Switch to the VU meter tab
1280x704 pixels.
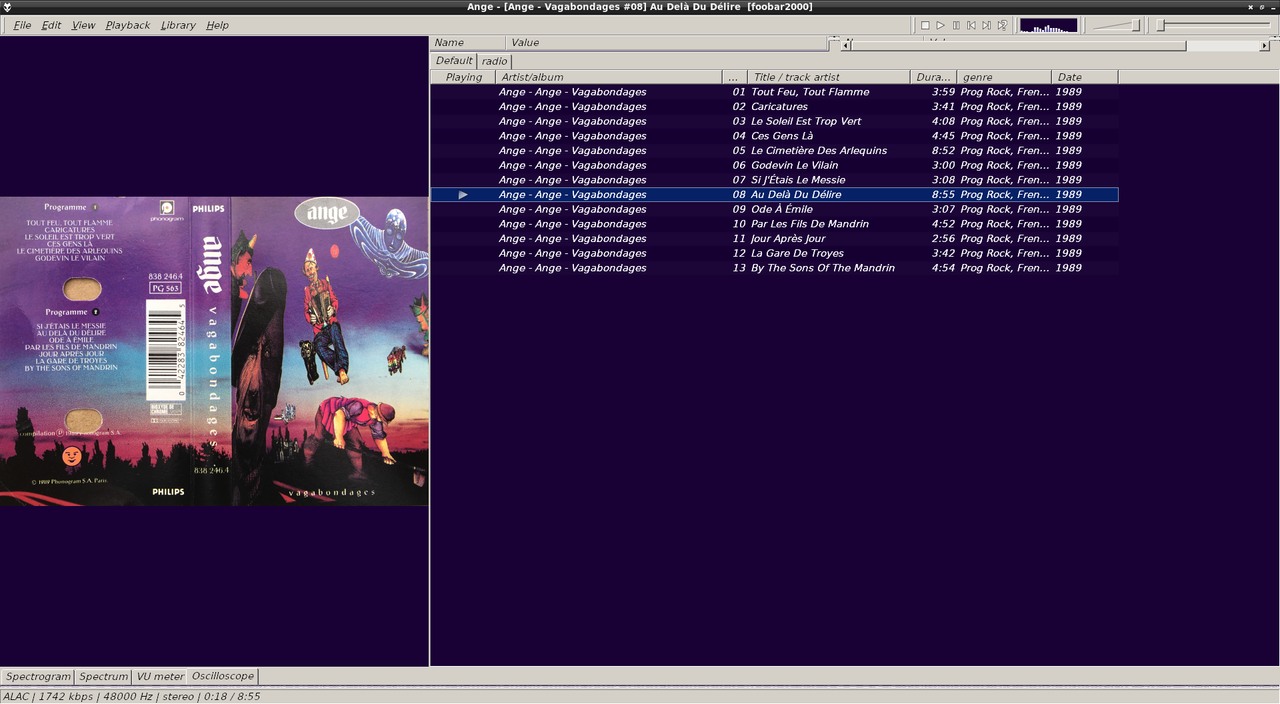point(161,676)
